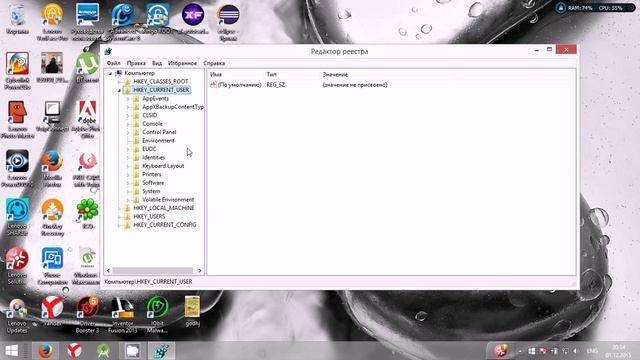Select the Компьютер root node
This screenshot has height=360, width=640.
point(139,73)
